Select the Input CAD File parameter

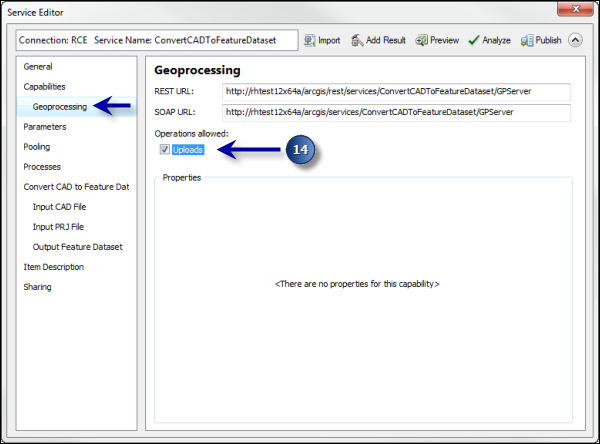[59, 207]
